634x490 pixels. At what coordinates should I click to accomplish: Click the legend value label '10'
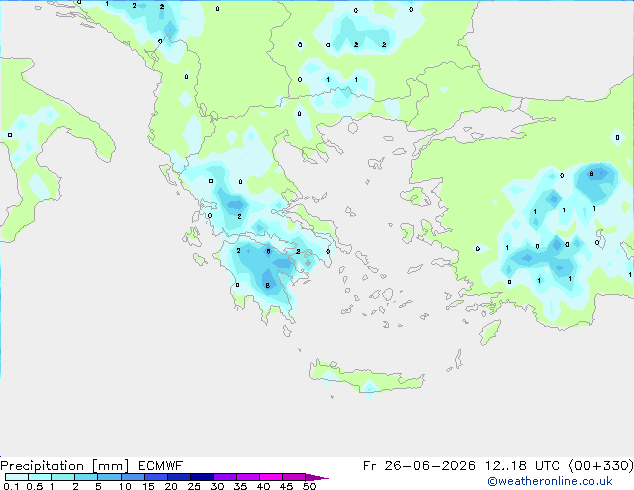[x=125, y=486]
